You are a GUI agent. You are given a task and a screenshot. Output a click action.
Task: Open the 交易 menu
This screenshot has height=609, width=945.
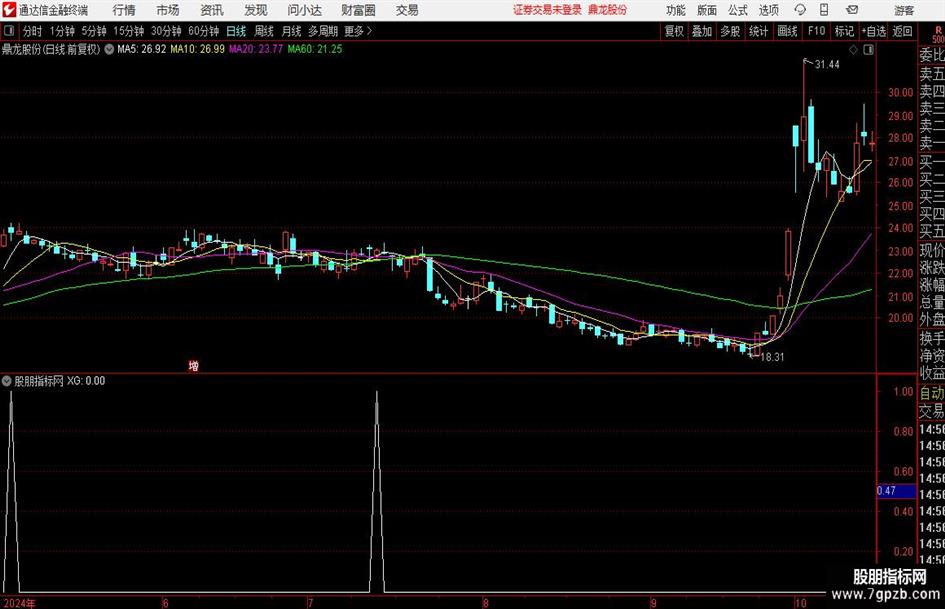[x=407, y=10]
